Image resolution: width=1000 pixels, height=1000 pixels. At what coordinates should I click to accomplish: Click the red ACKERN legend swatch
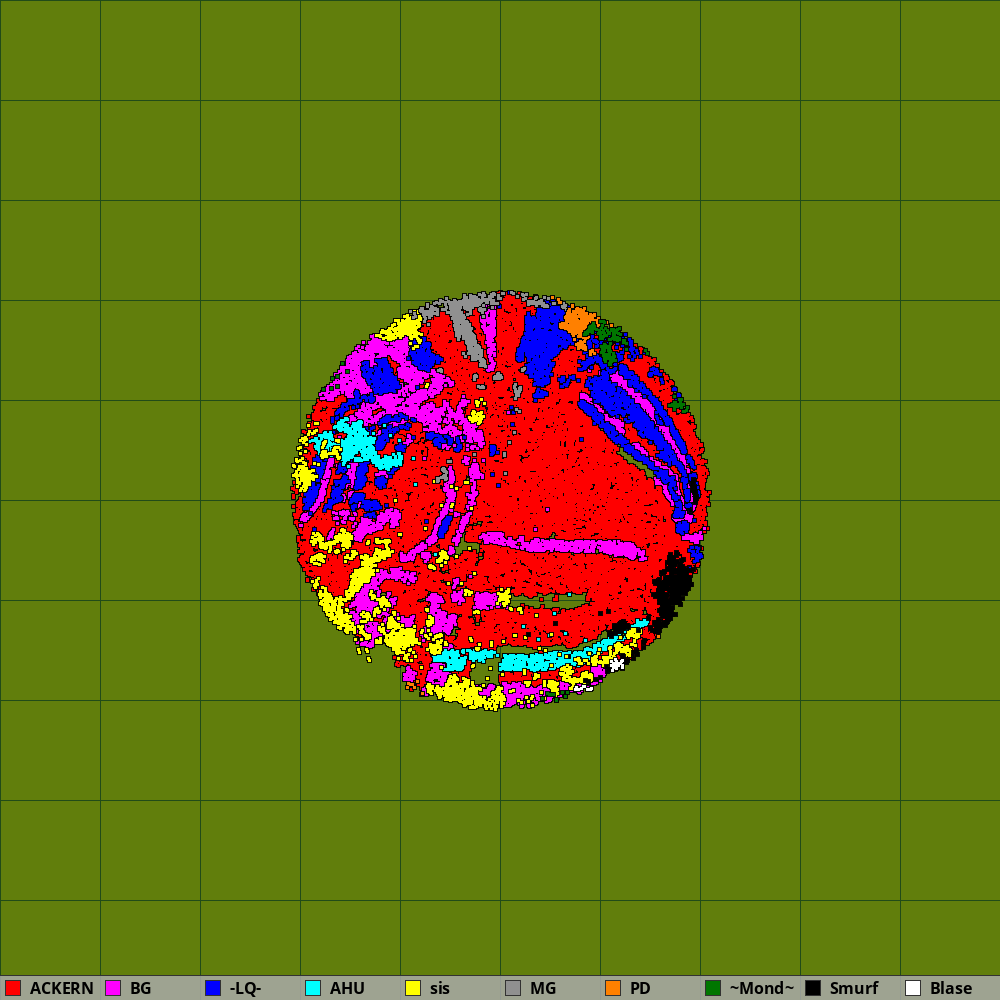(x=13, y=988)
